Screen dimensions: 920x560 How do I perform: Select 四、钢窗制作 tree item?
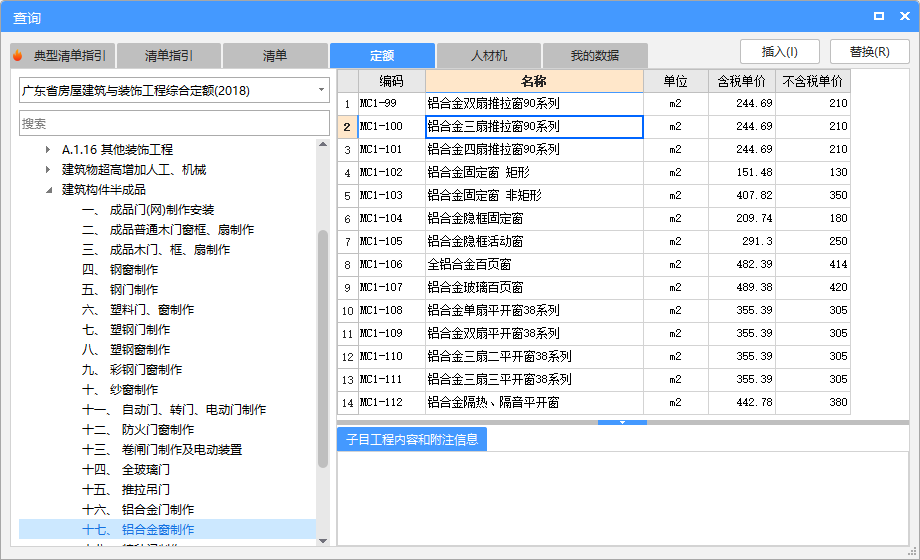(120, 269)
